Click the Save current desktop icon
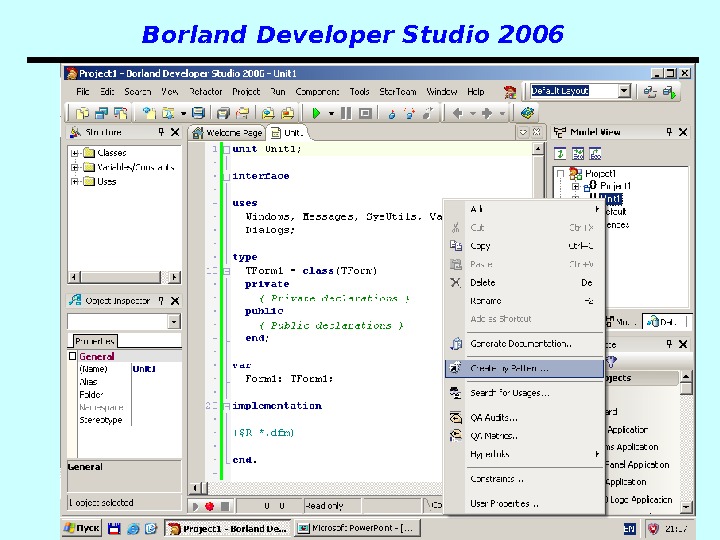This screenshot has width=720, height=540. [650, 92]
